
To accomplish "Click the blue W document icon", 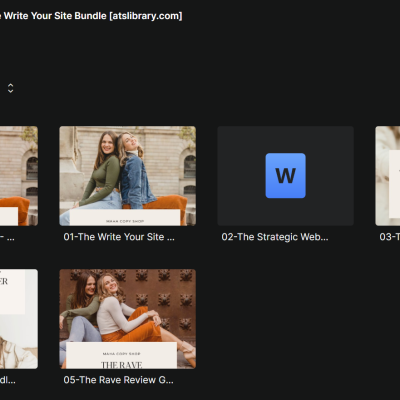I will (x=285, y=176).
